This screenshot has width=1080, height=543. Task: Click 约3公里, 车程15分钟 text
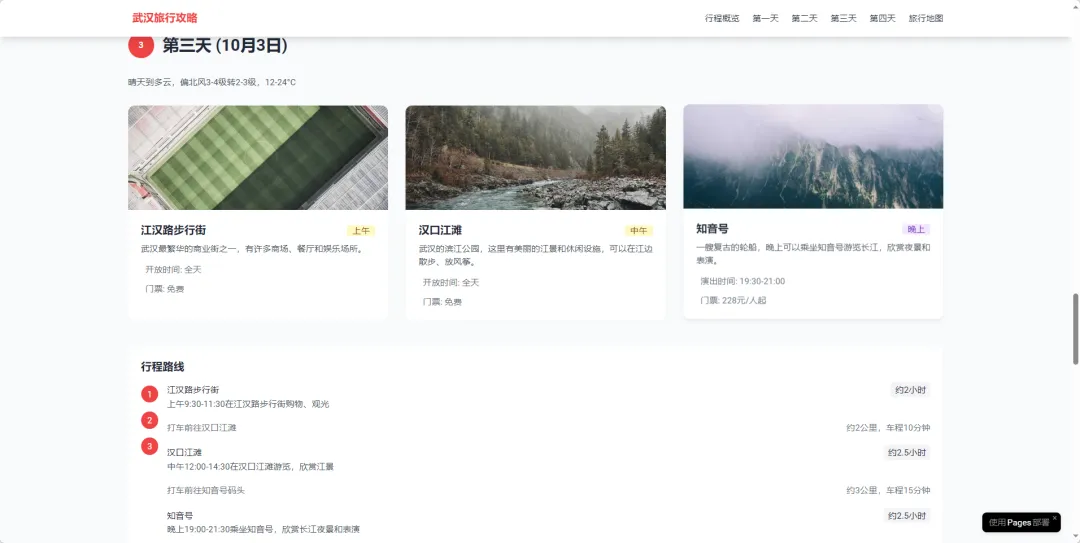click(x=888, y=491)
